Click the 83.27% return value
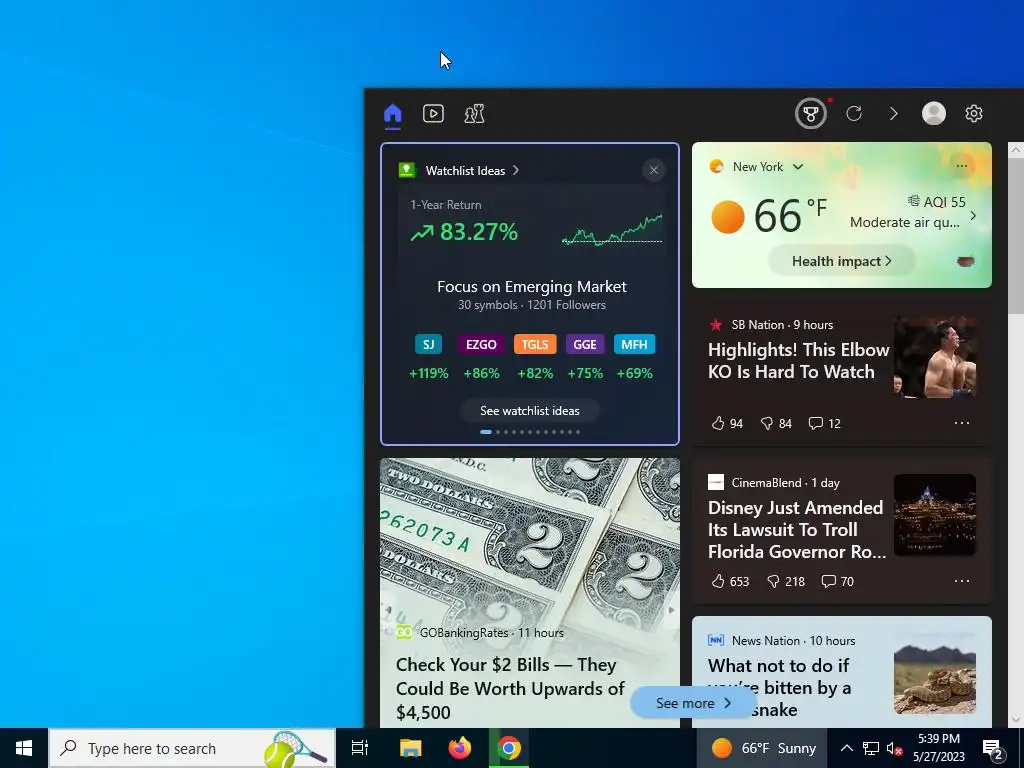The width and height of the screenshot is (1024, 768). click(479, 232)
